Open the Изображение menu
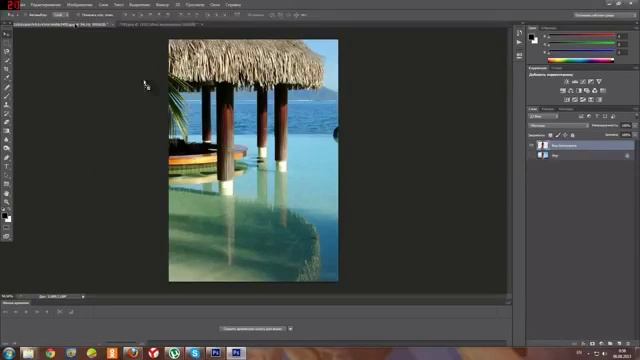The height and width of the screenshot is (360, 640). tap(80, 5)
